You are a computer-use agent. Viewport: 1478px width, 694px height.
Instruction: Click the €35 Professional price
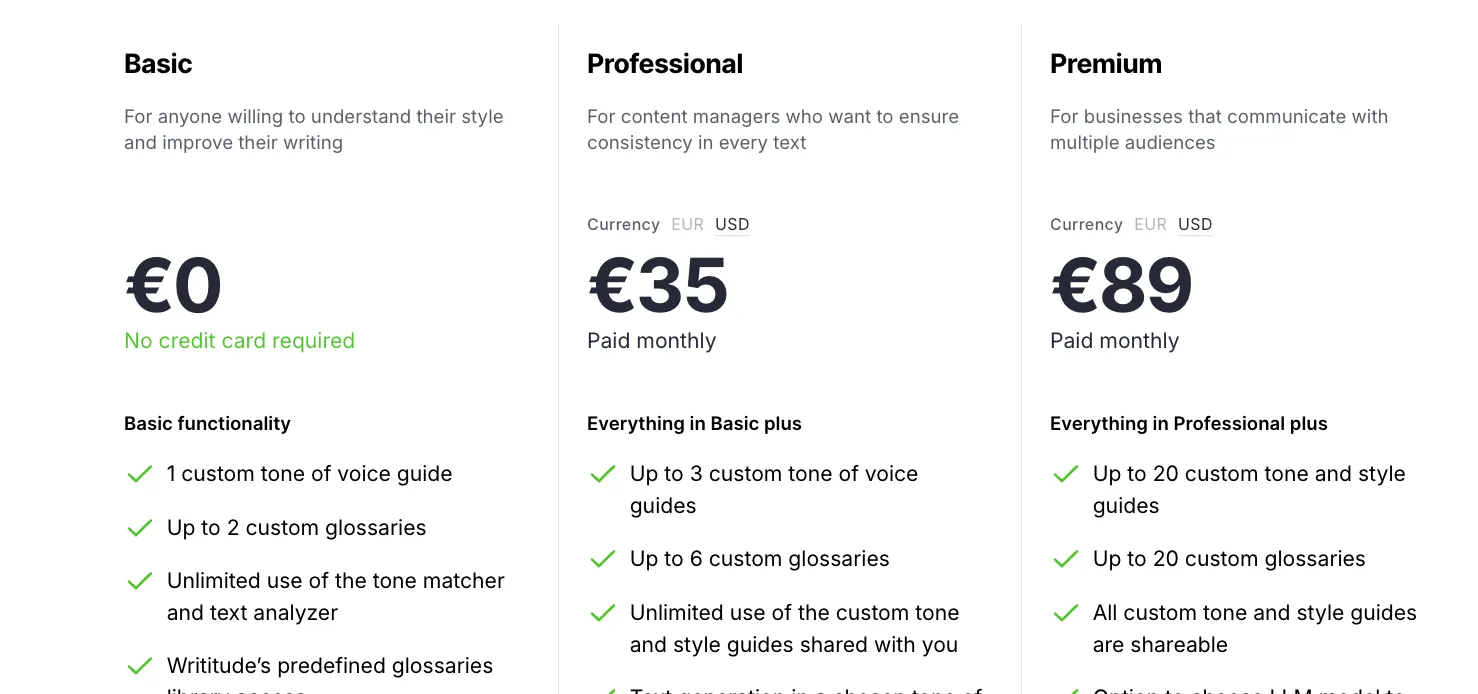(x=657, y=285)
